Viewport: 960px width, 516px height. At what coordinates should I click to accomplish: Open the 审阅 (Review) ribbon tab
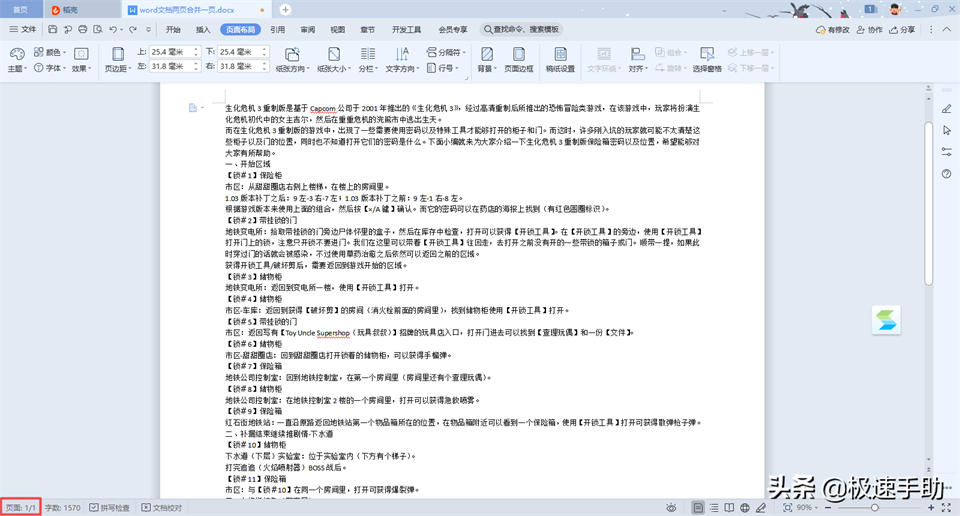pyautogui.click(x=307, y=30)
